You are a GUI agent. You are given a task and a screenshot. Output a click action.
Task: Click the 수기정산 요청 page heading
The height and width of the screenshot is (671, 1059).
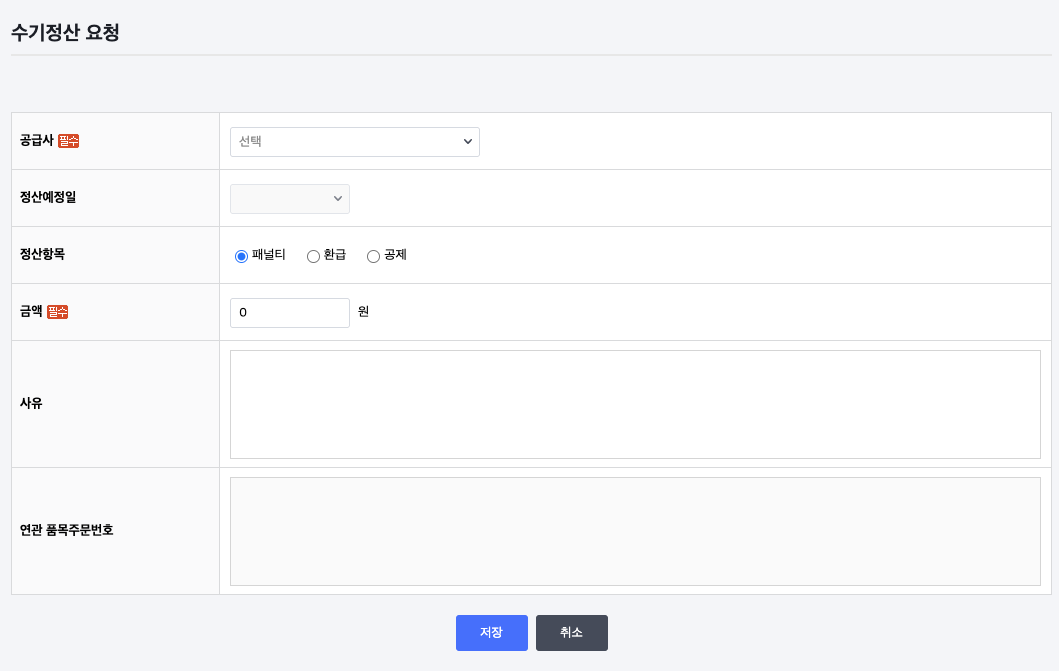(65, 32)
